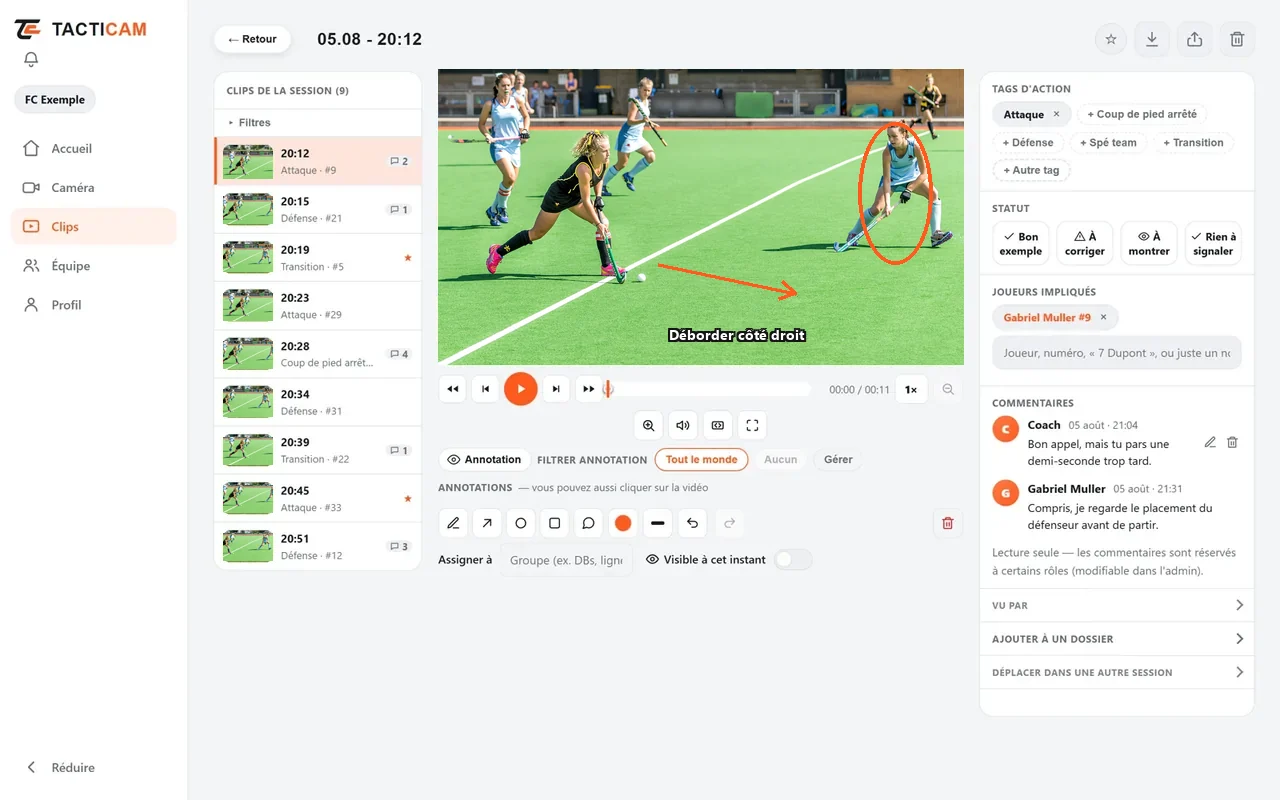Screen dimensions: 1280x800
Task: Share the clip via export icon
Action: click(x=1194, y=40)
